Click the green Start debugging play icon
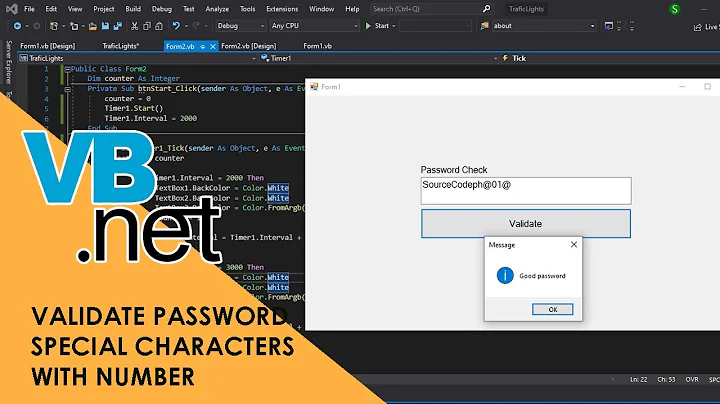 368,26
